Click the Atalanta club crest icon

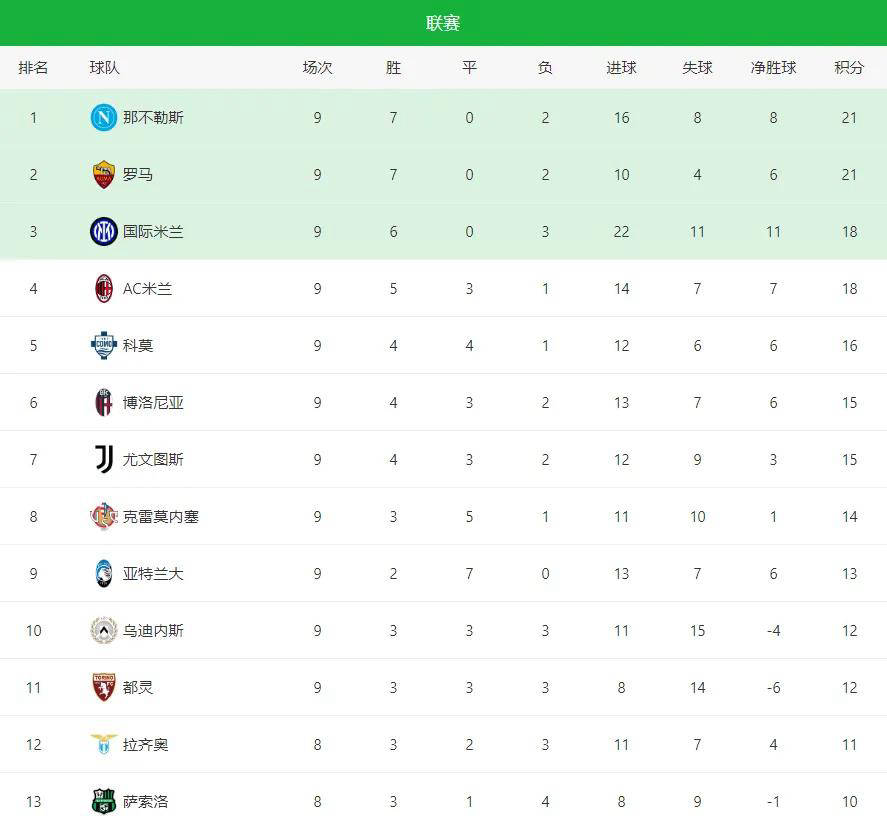[104, 574]
